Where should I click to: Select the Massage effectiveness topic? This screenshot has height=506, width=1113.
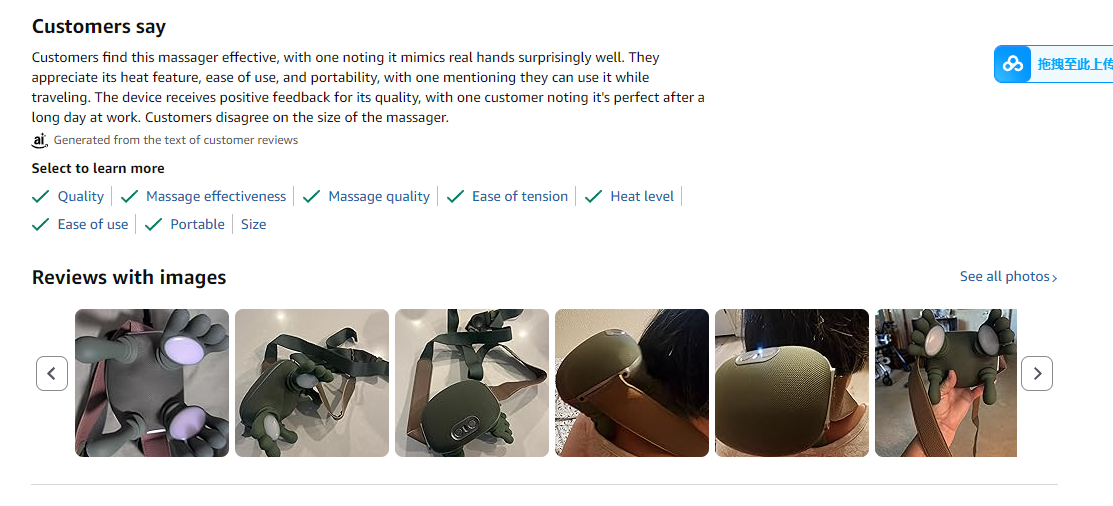click(216, 197)
